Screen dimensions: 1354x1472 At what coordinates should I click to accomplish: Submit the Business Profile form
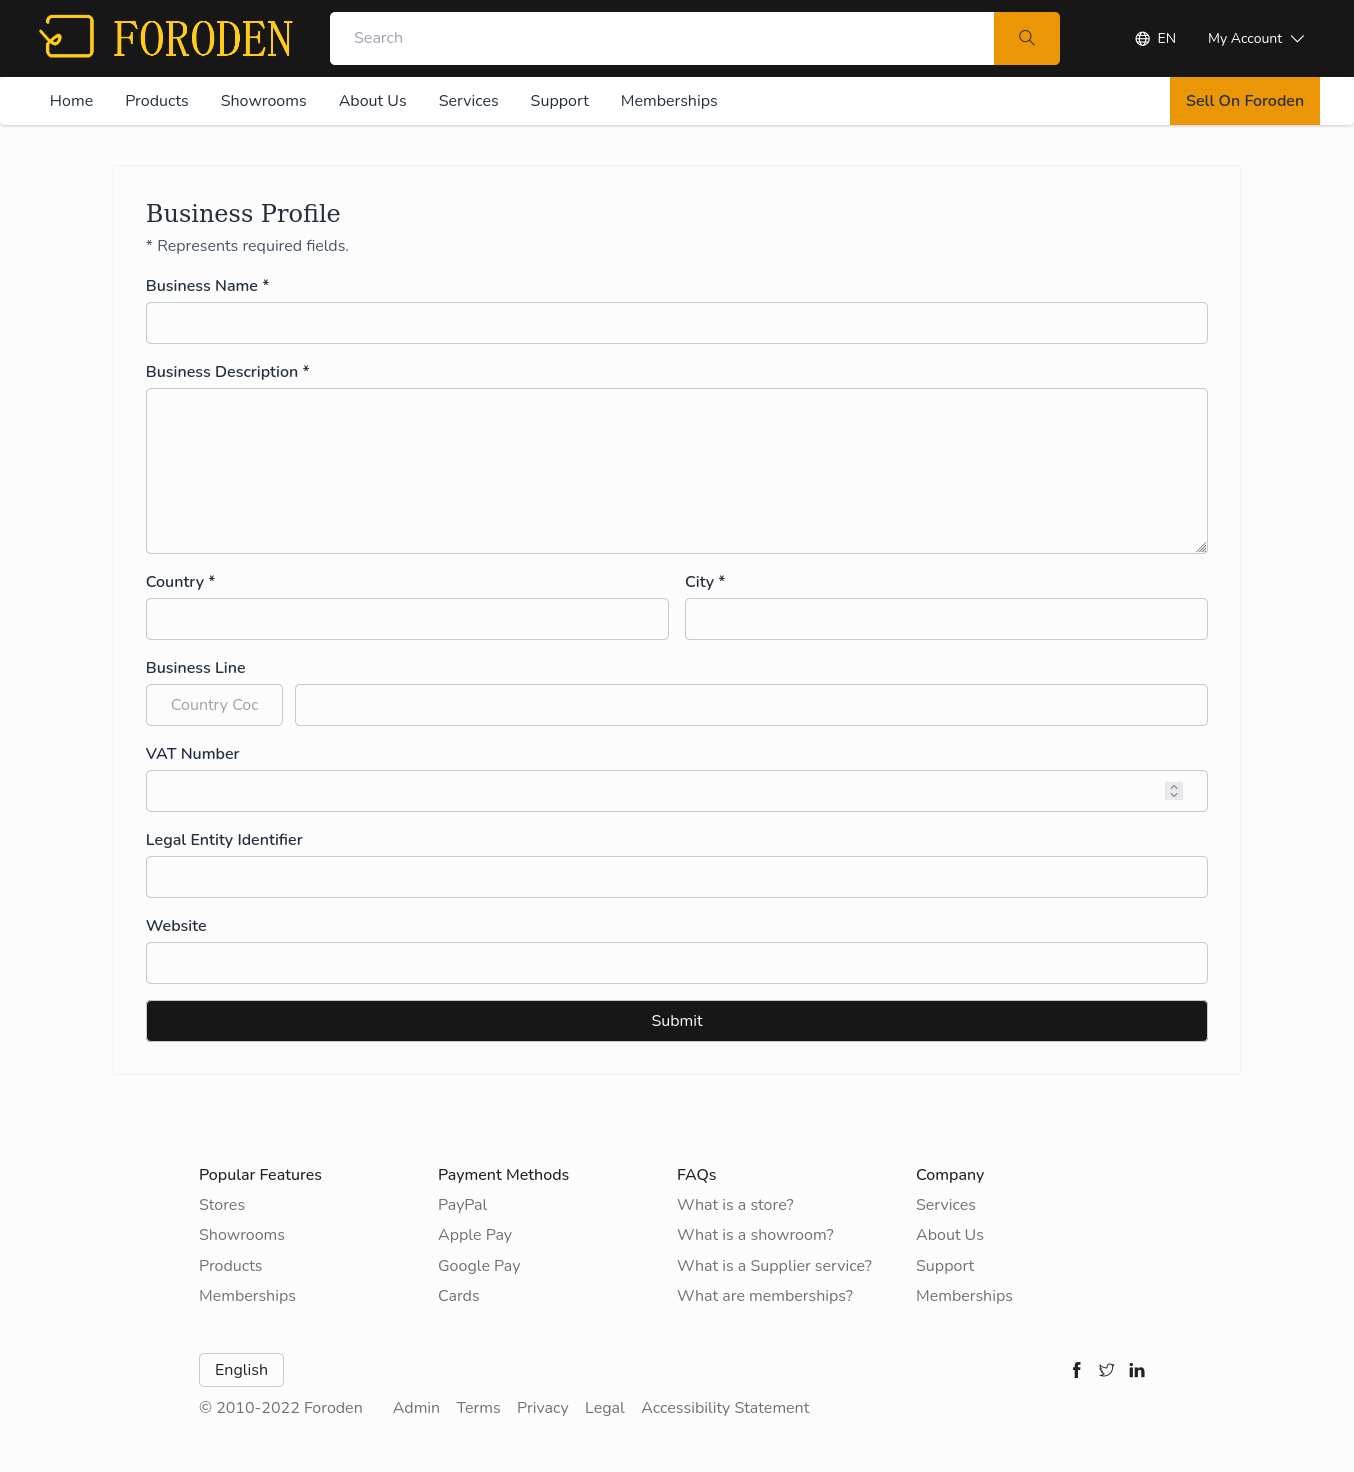pyautogui.click(x=677, y=1021)
